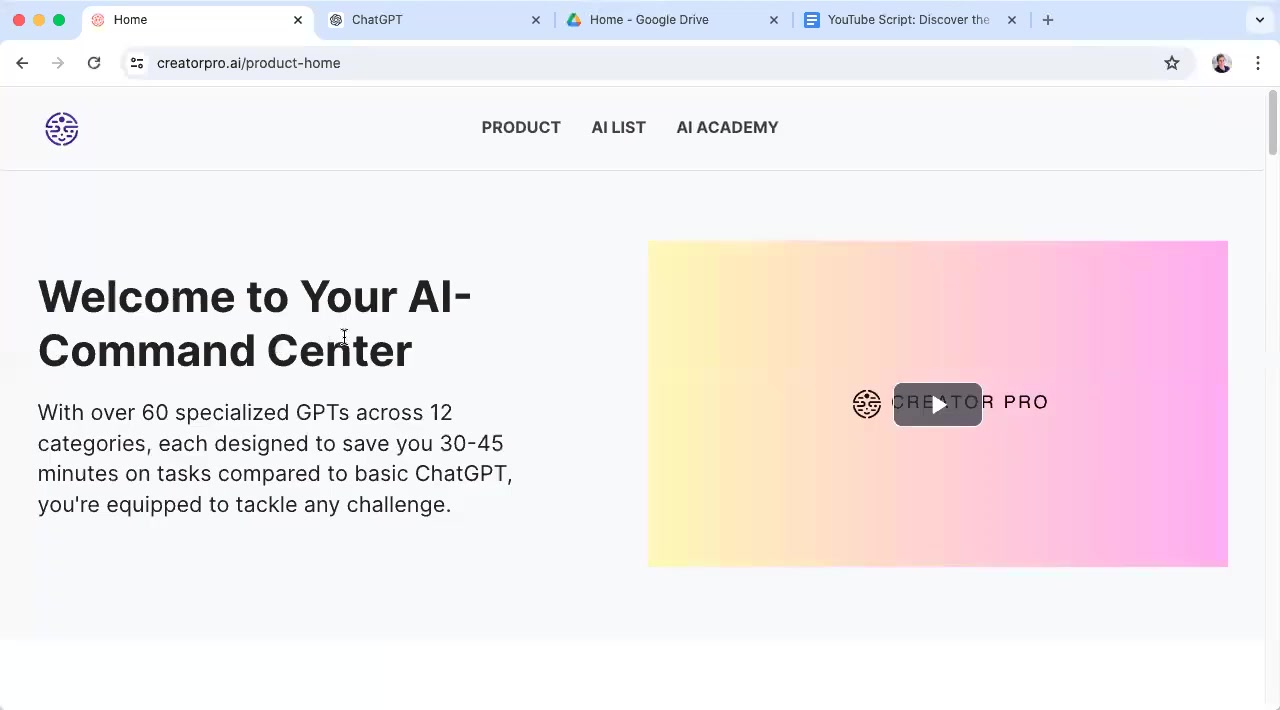Go back with browser back arrow
1280x710 pixels.
pyautogui.click(x=22, y=63)
